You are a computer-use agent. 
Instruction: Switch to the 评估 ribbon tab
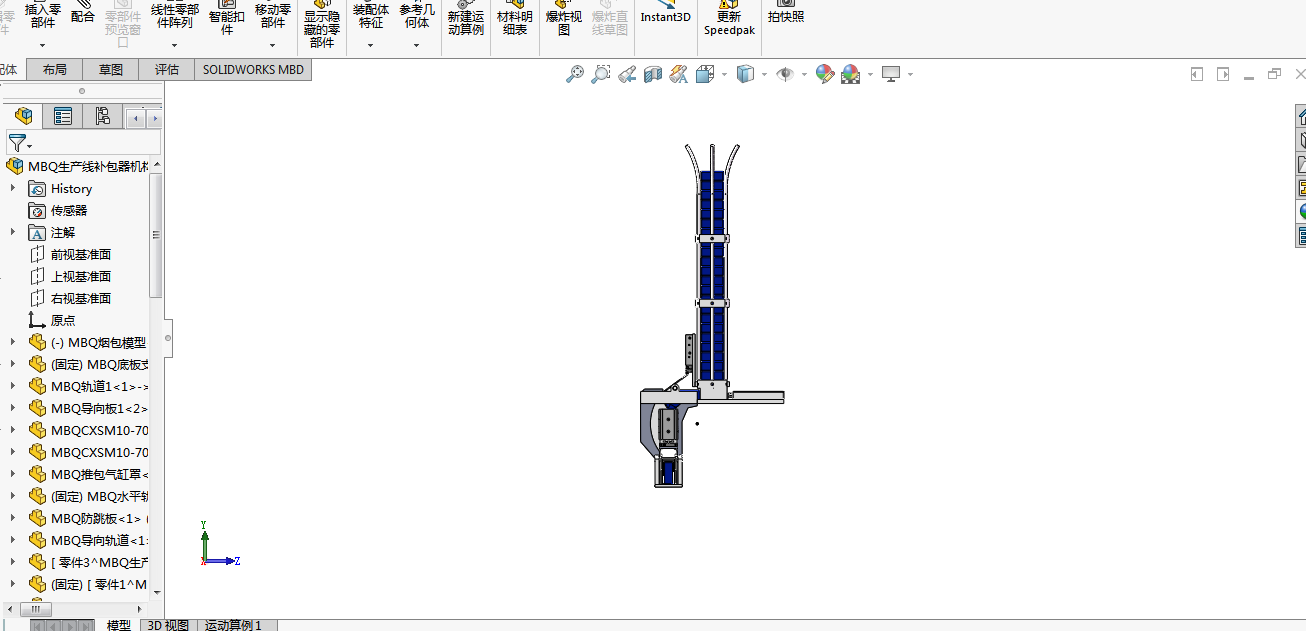167,69
